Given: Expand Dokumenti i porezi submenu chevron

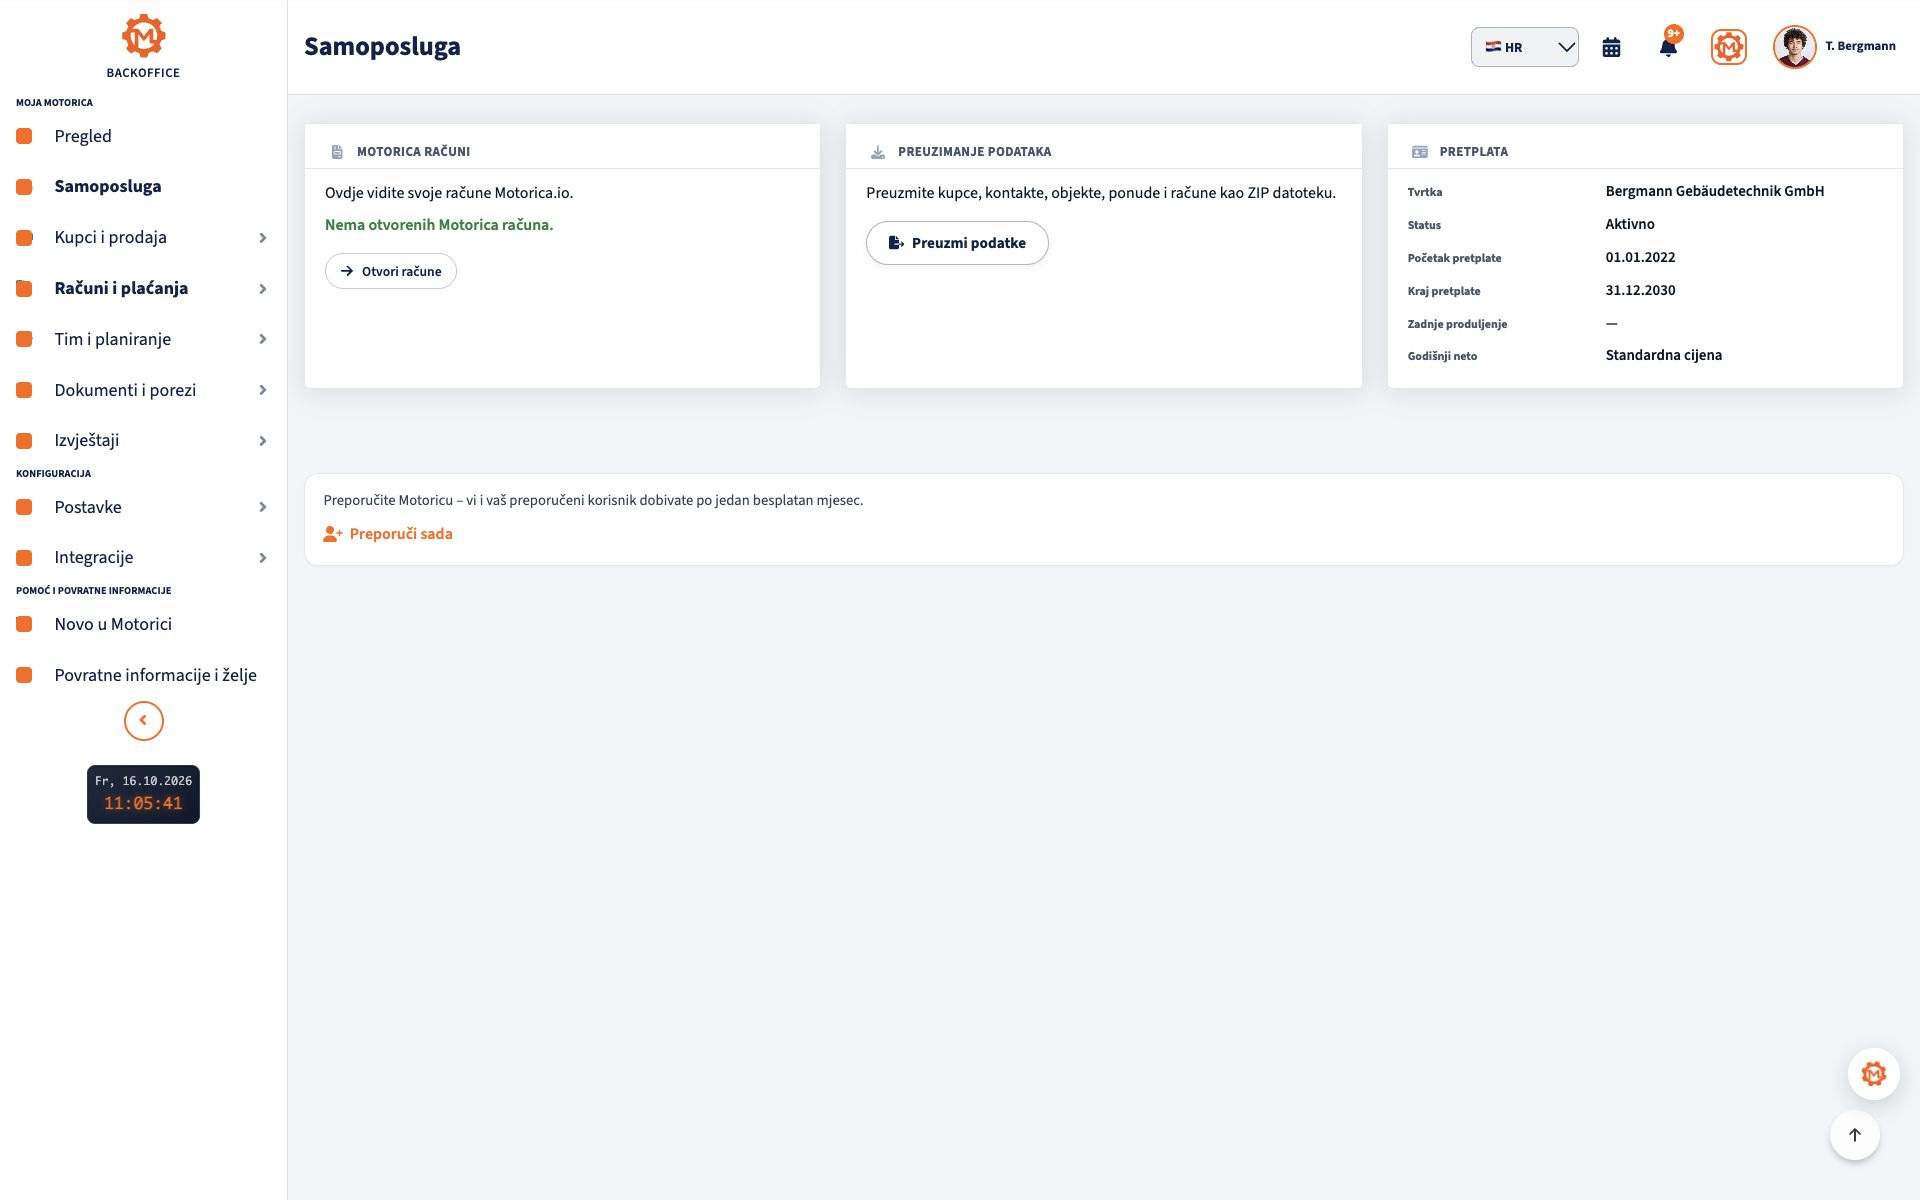Looking at the screenshot, I should [263, 390].
